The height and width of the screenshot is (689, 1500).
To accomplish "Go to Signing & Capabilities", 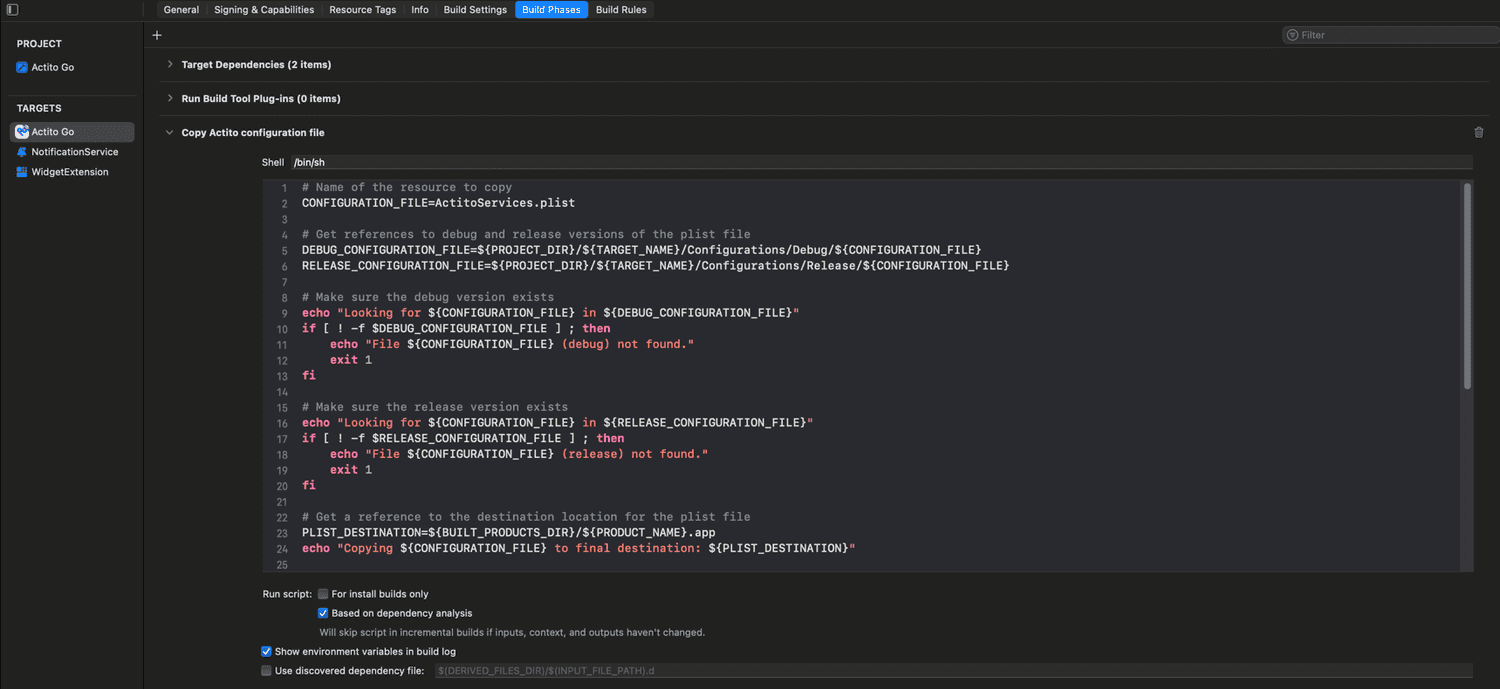I will click(263, 9).
